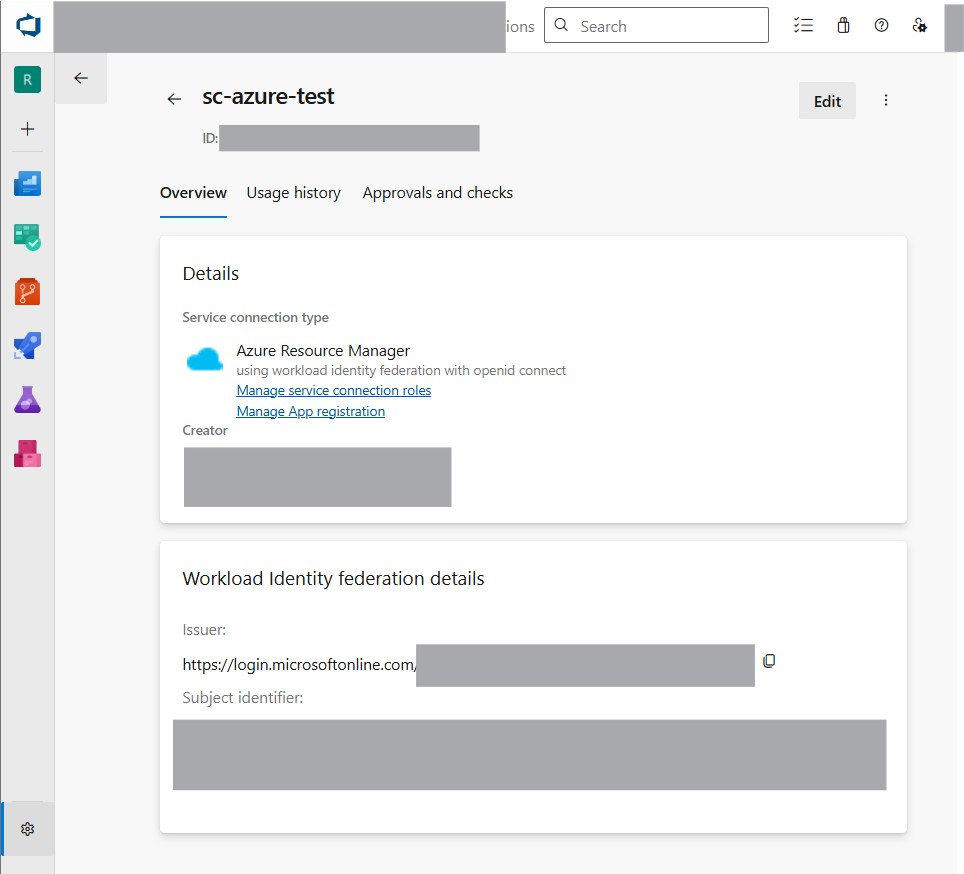Image resolution: width=964 pixels, height=874 pixels.
Task: Open Azure Boards in the sidebar
Action: (28, 237)
